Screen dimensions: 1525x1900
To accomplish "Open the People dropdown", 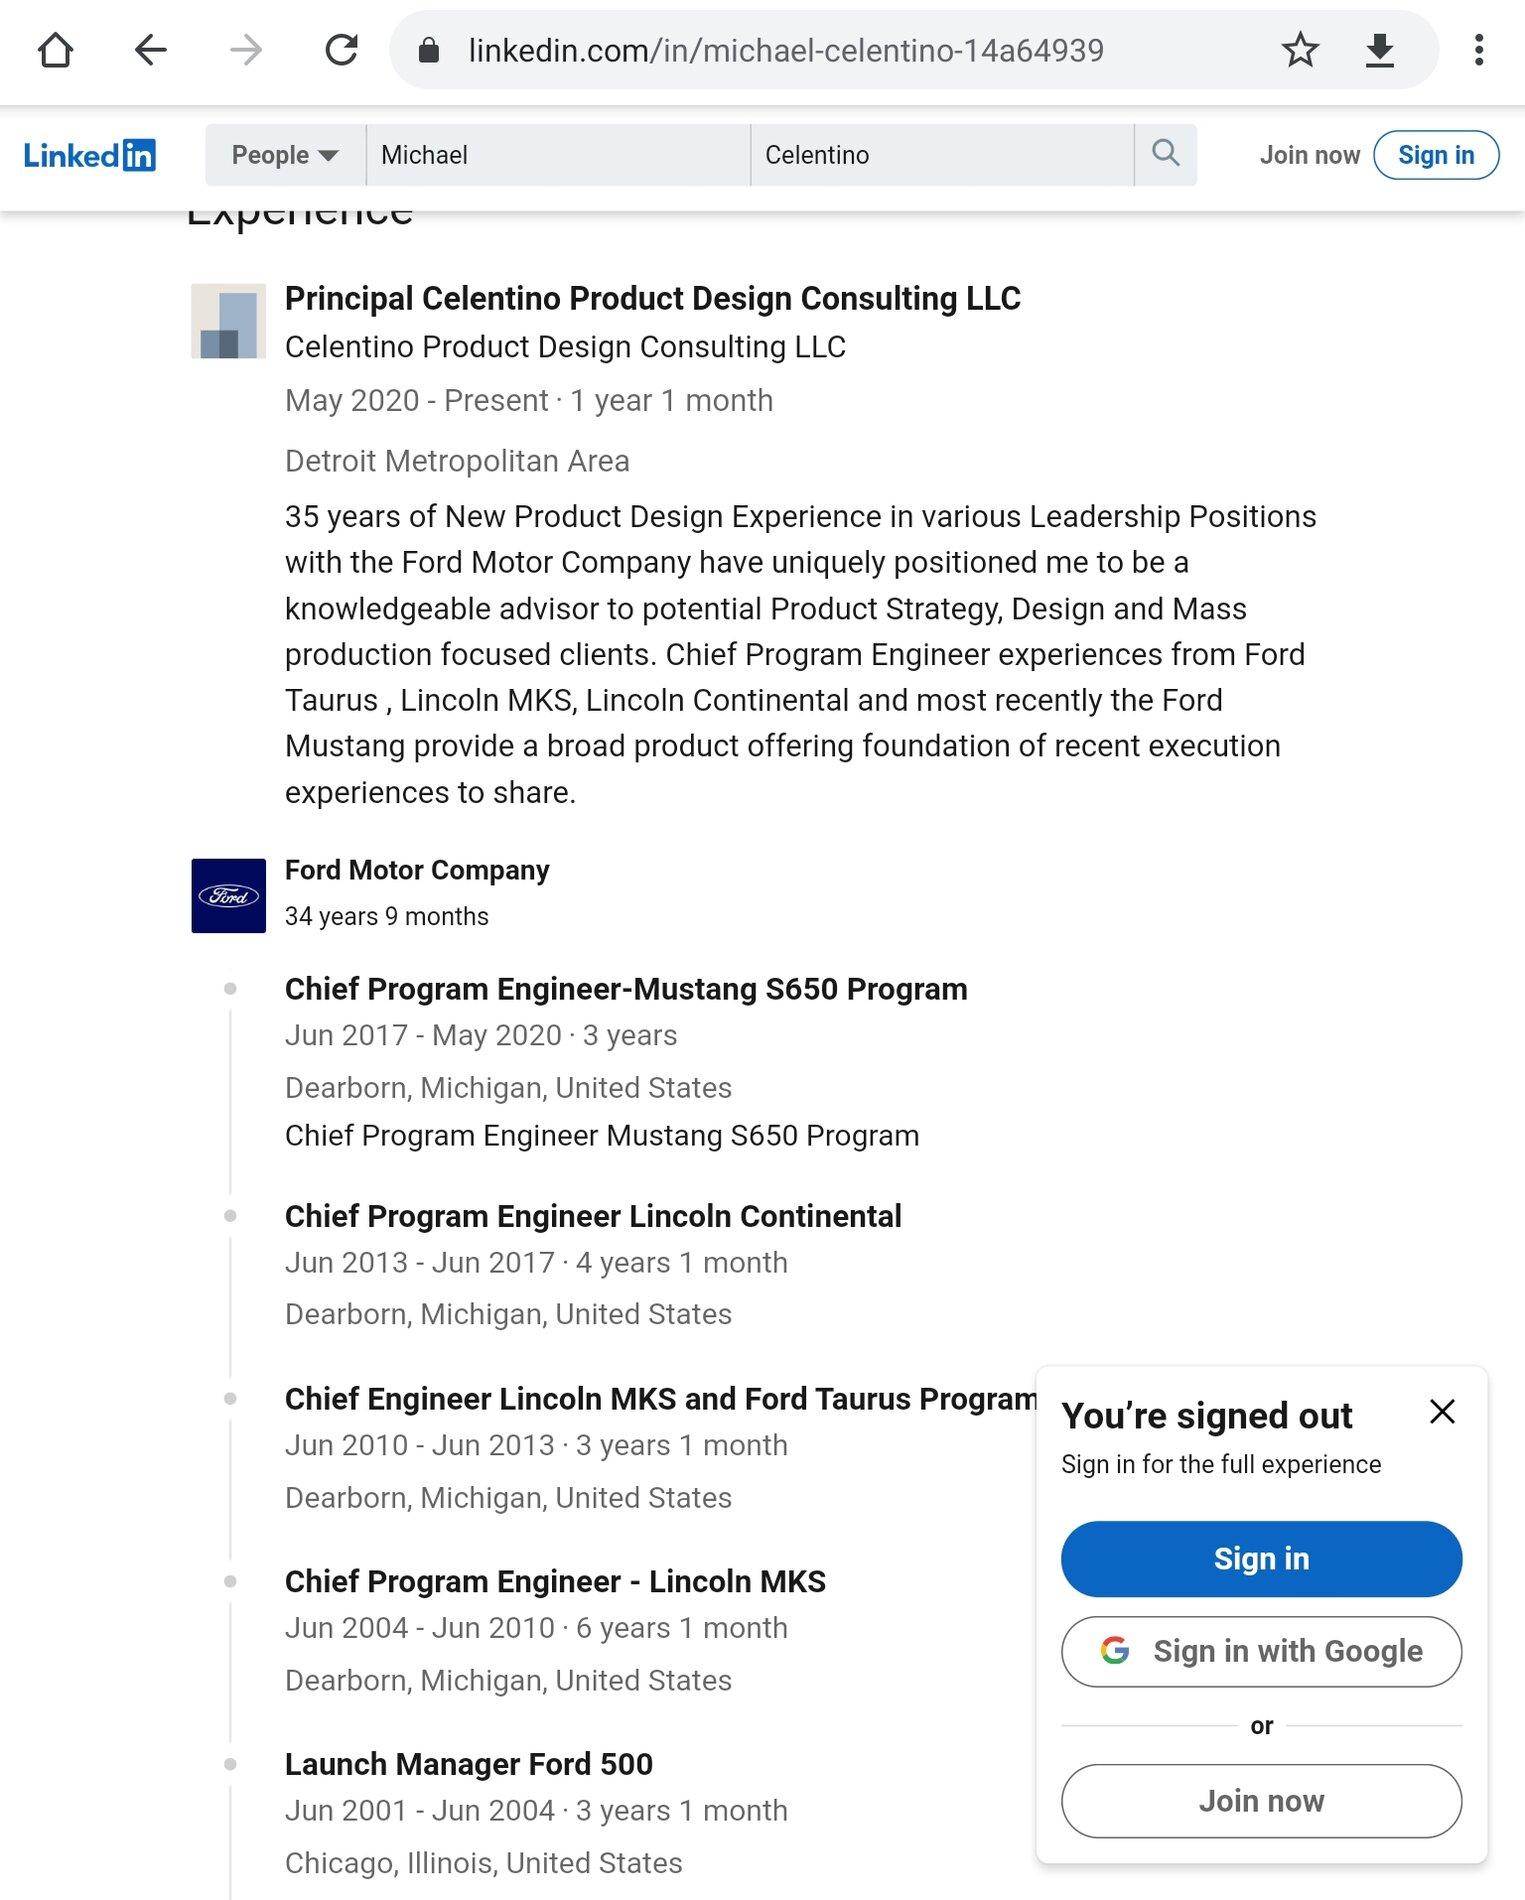I will tap(285, 155).
